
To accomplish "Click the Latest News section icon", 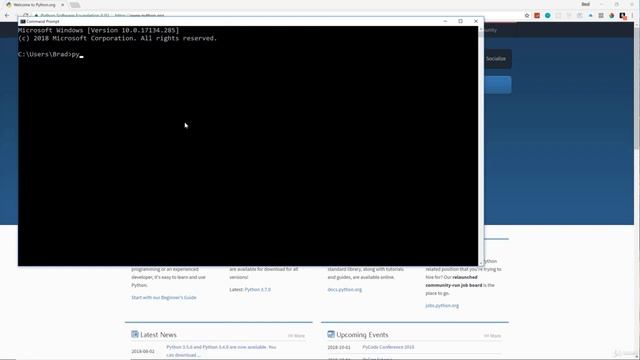I will (135, 334).
